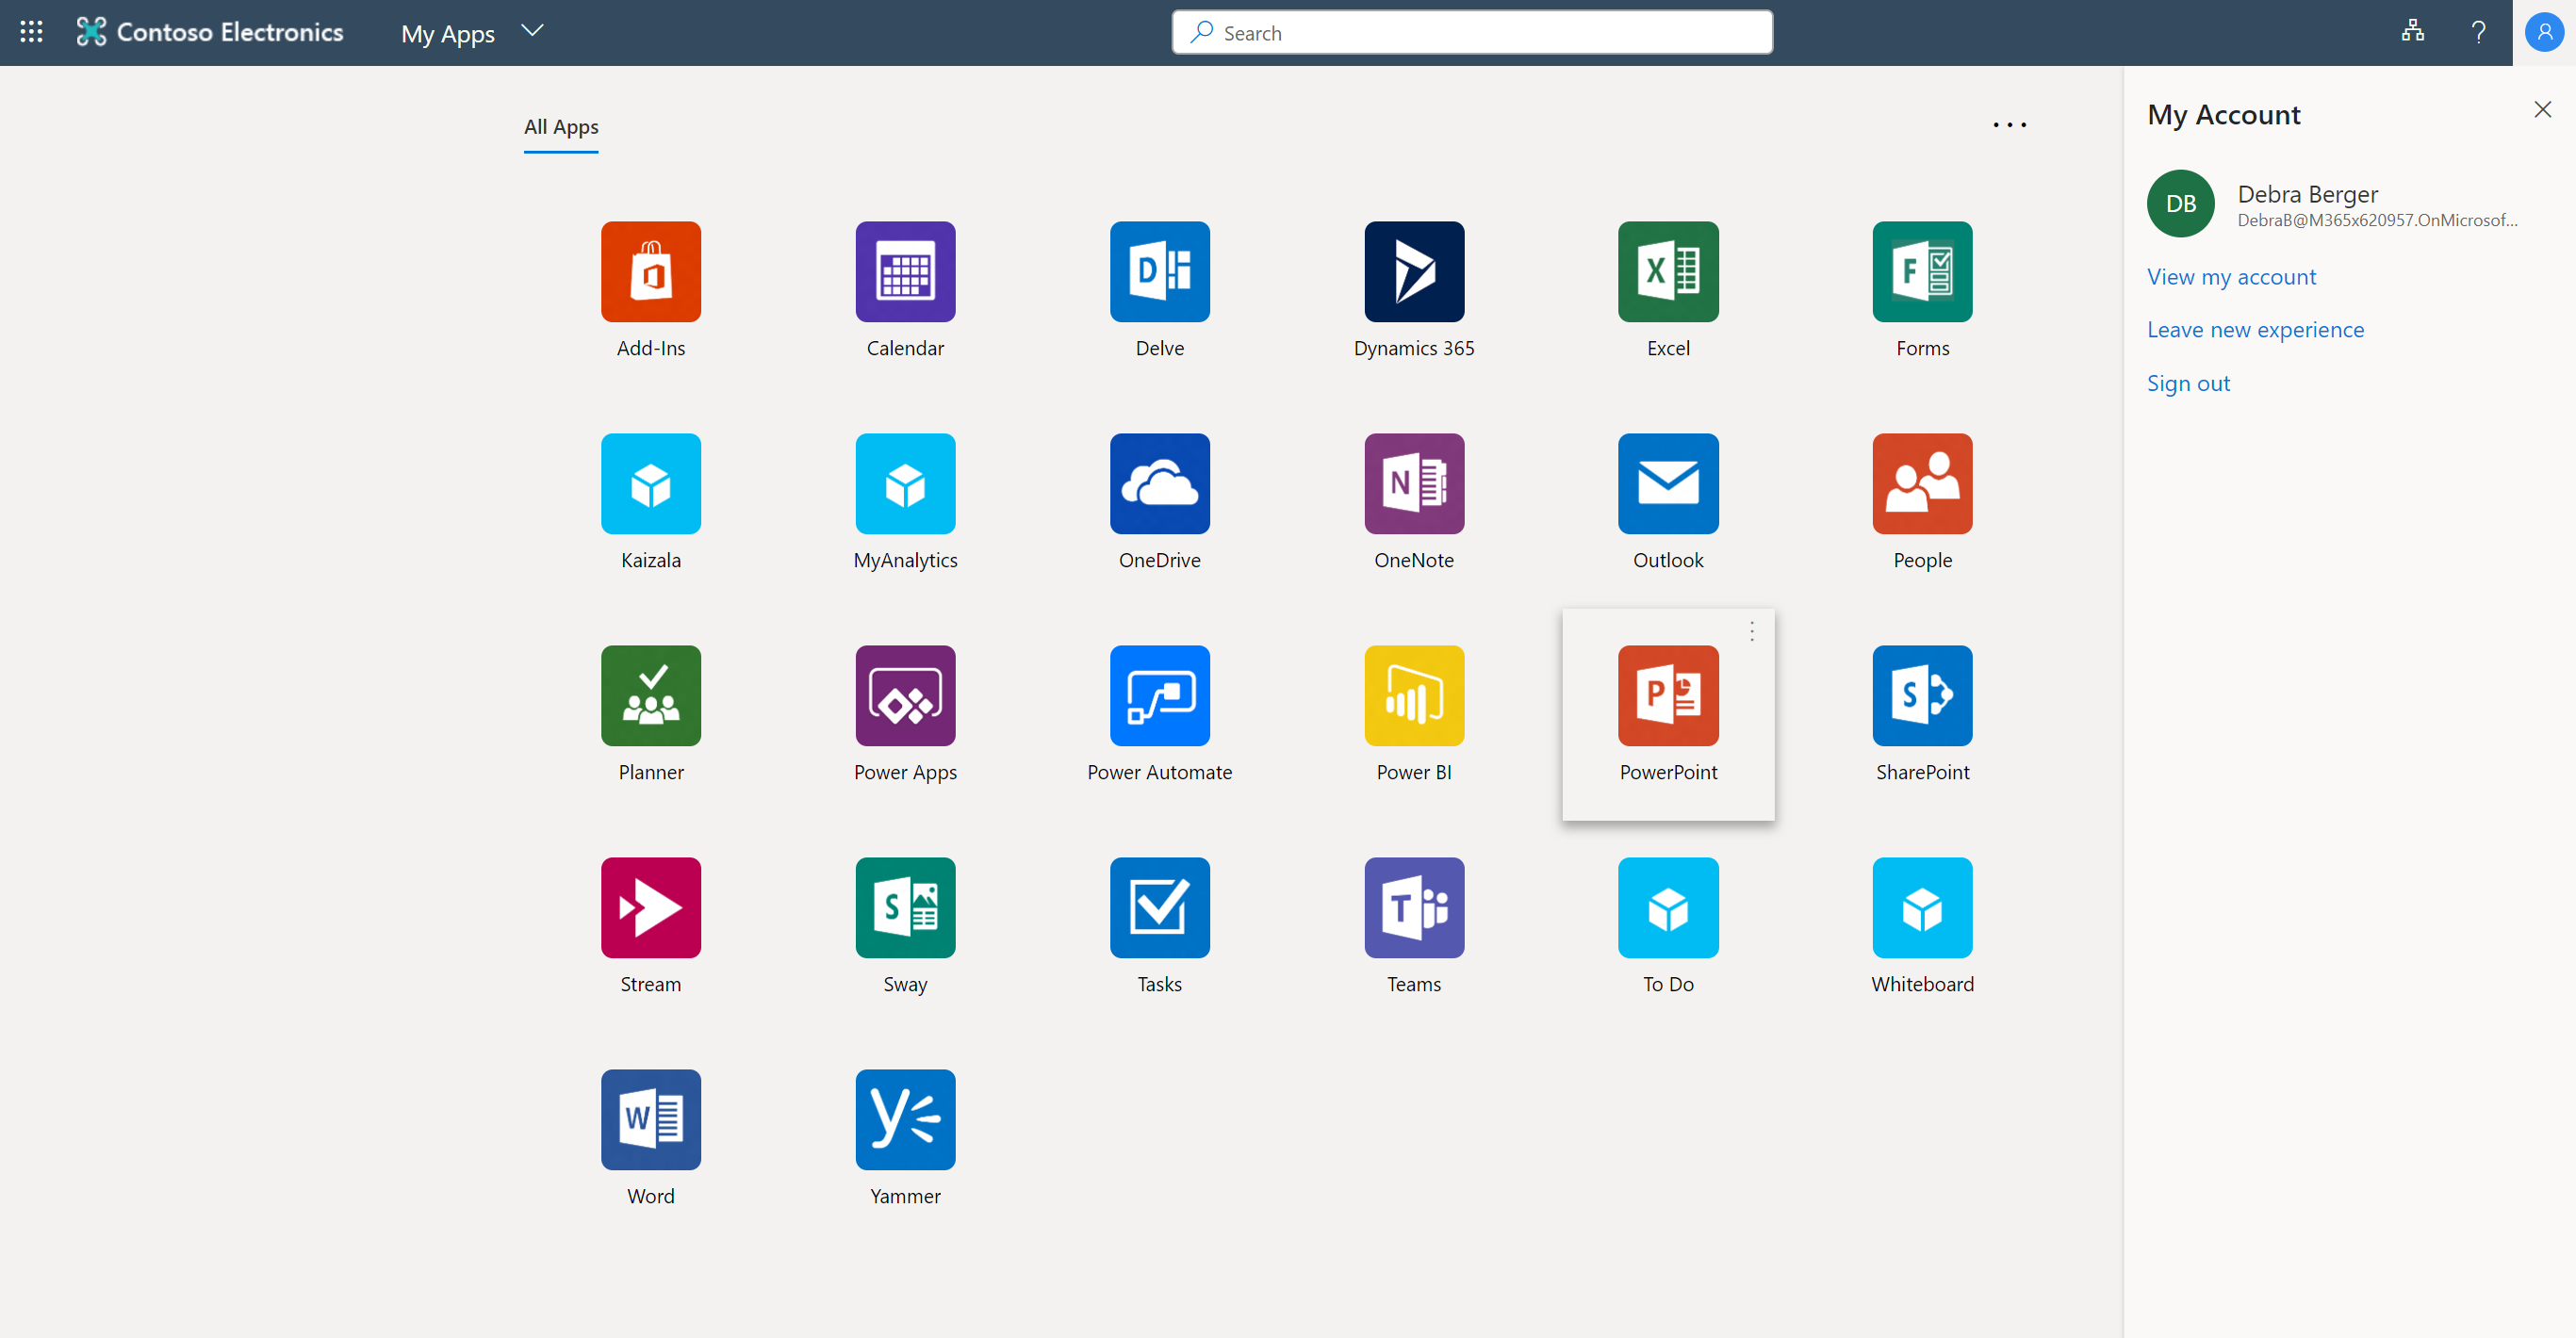Click the DebraB email address text
2576x1338 pixels.
pos(2377,220)
